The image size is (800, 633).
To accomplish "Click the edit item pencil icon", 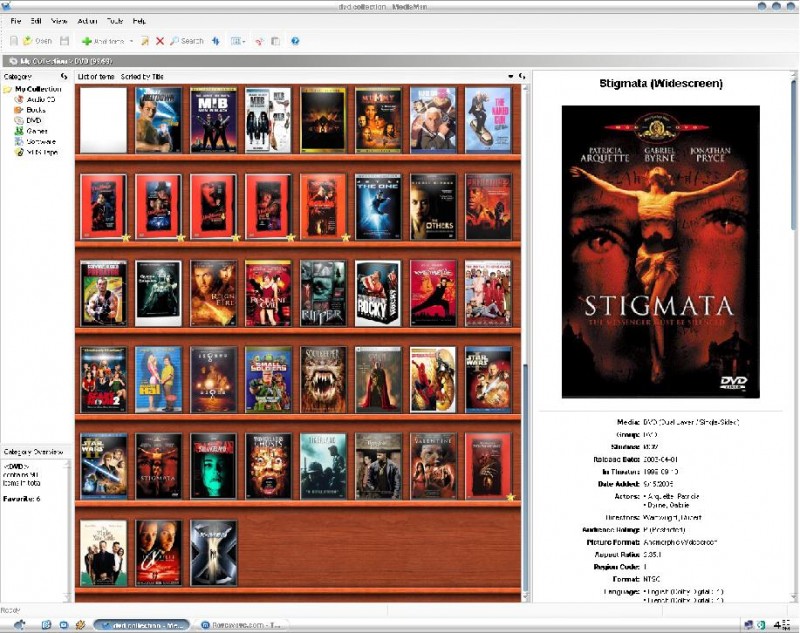I will (145, 41).
